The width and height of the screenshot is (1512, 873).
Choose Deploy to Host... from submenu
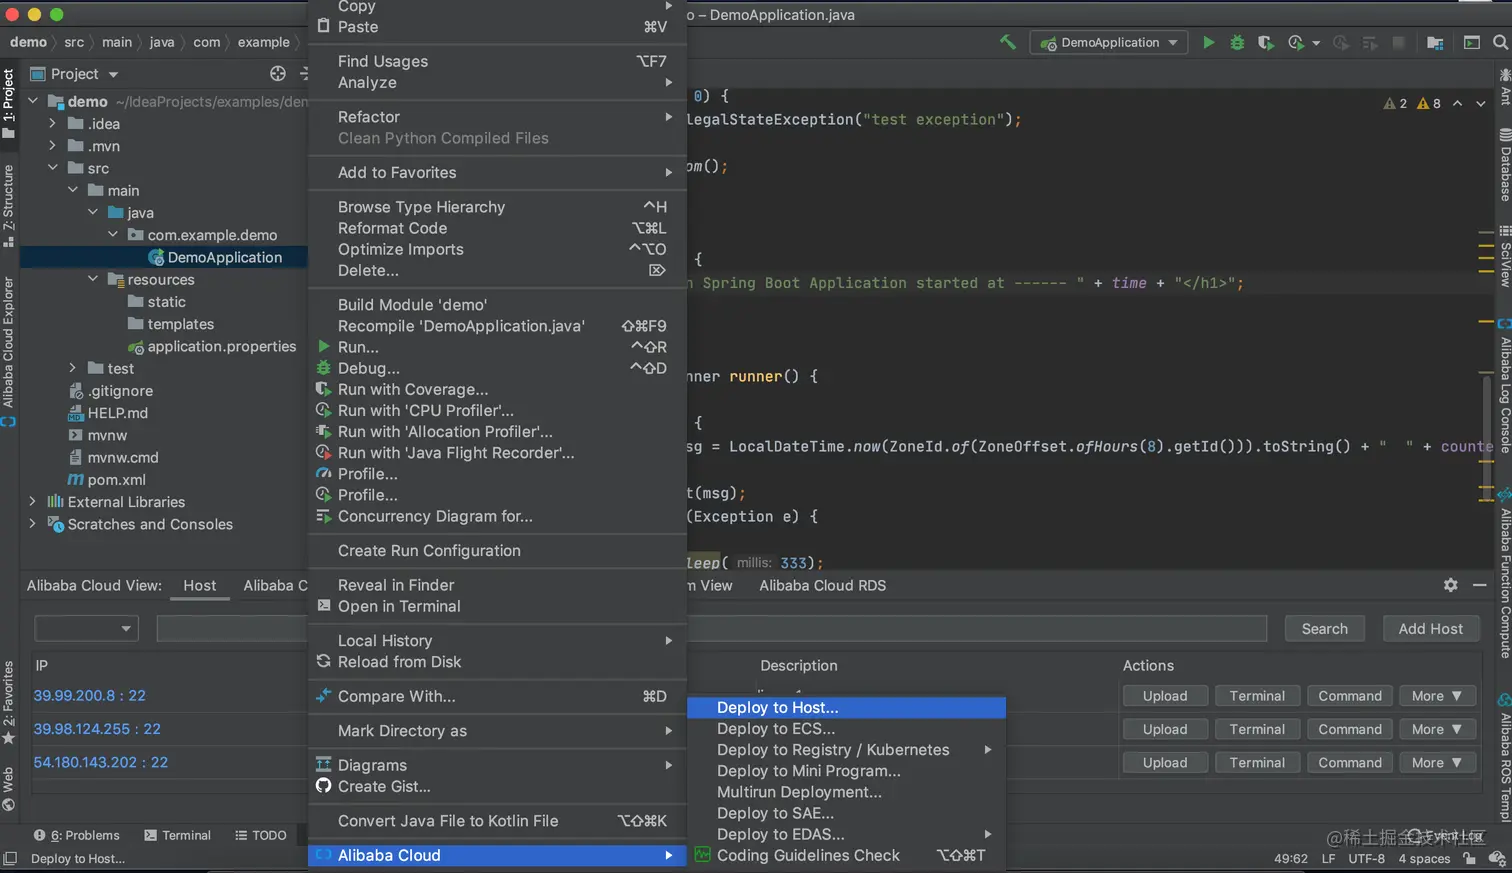click(x=846, y=707)
